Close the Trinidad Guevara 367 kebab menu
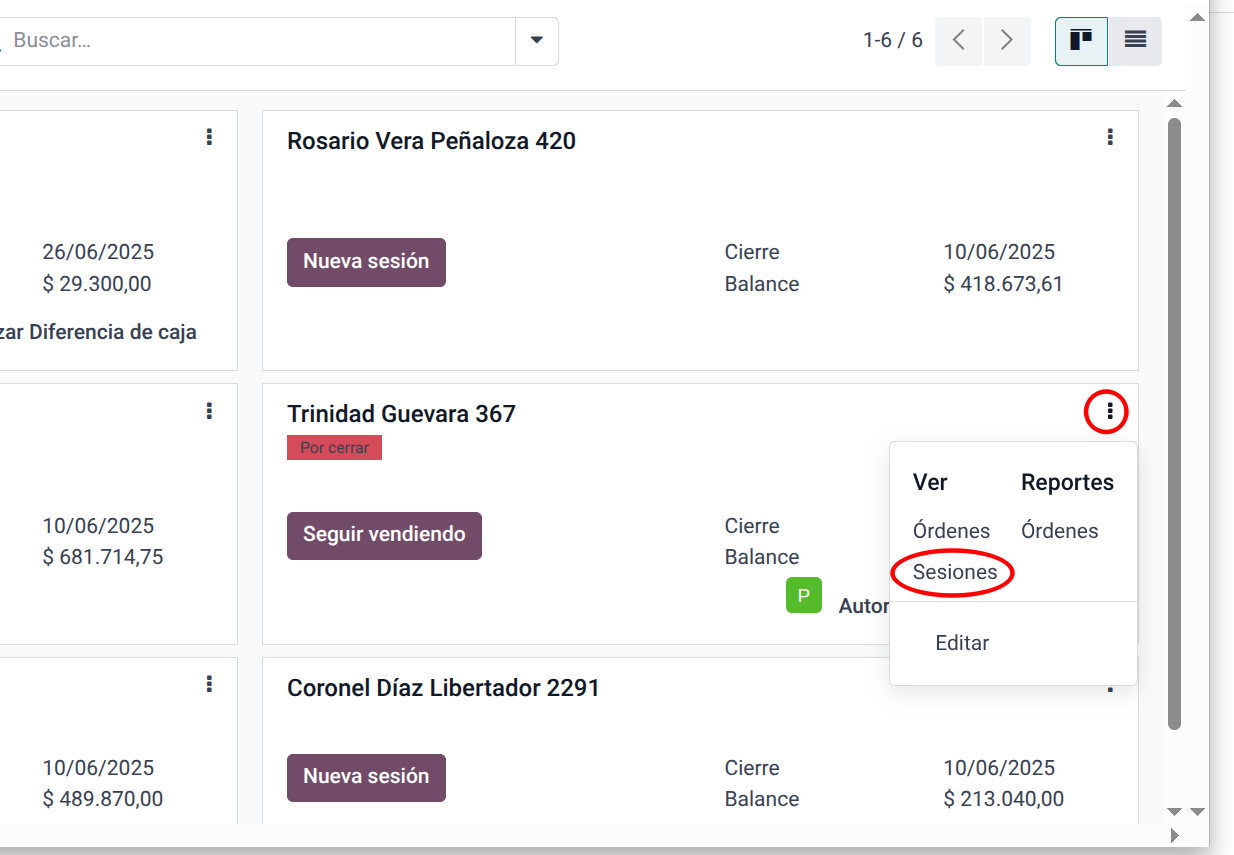 pyautogui.click(x=1110, y=411)
